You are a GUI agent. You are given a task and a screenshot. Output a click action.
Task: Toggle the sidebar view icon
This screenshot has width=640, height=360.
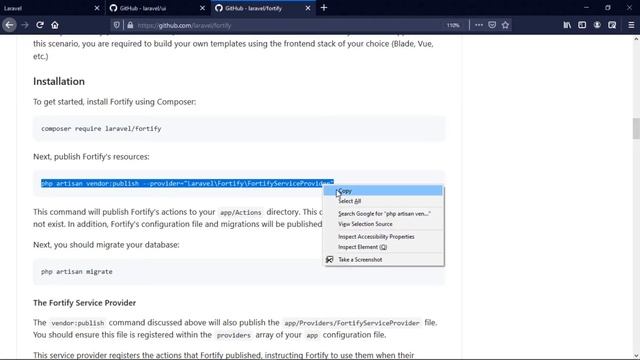pyautogui.click(x=582, y=25)
